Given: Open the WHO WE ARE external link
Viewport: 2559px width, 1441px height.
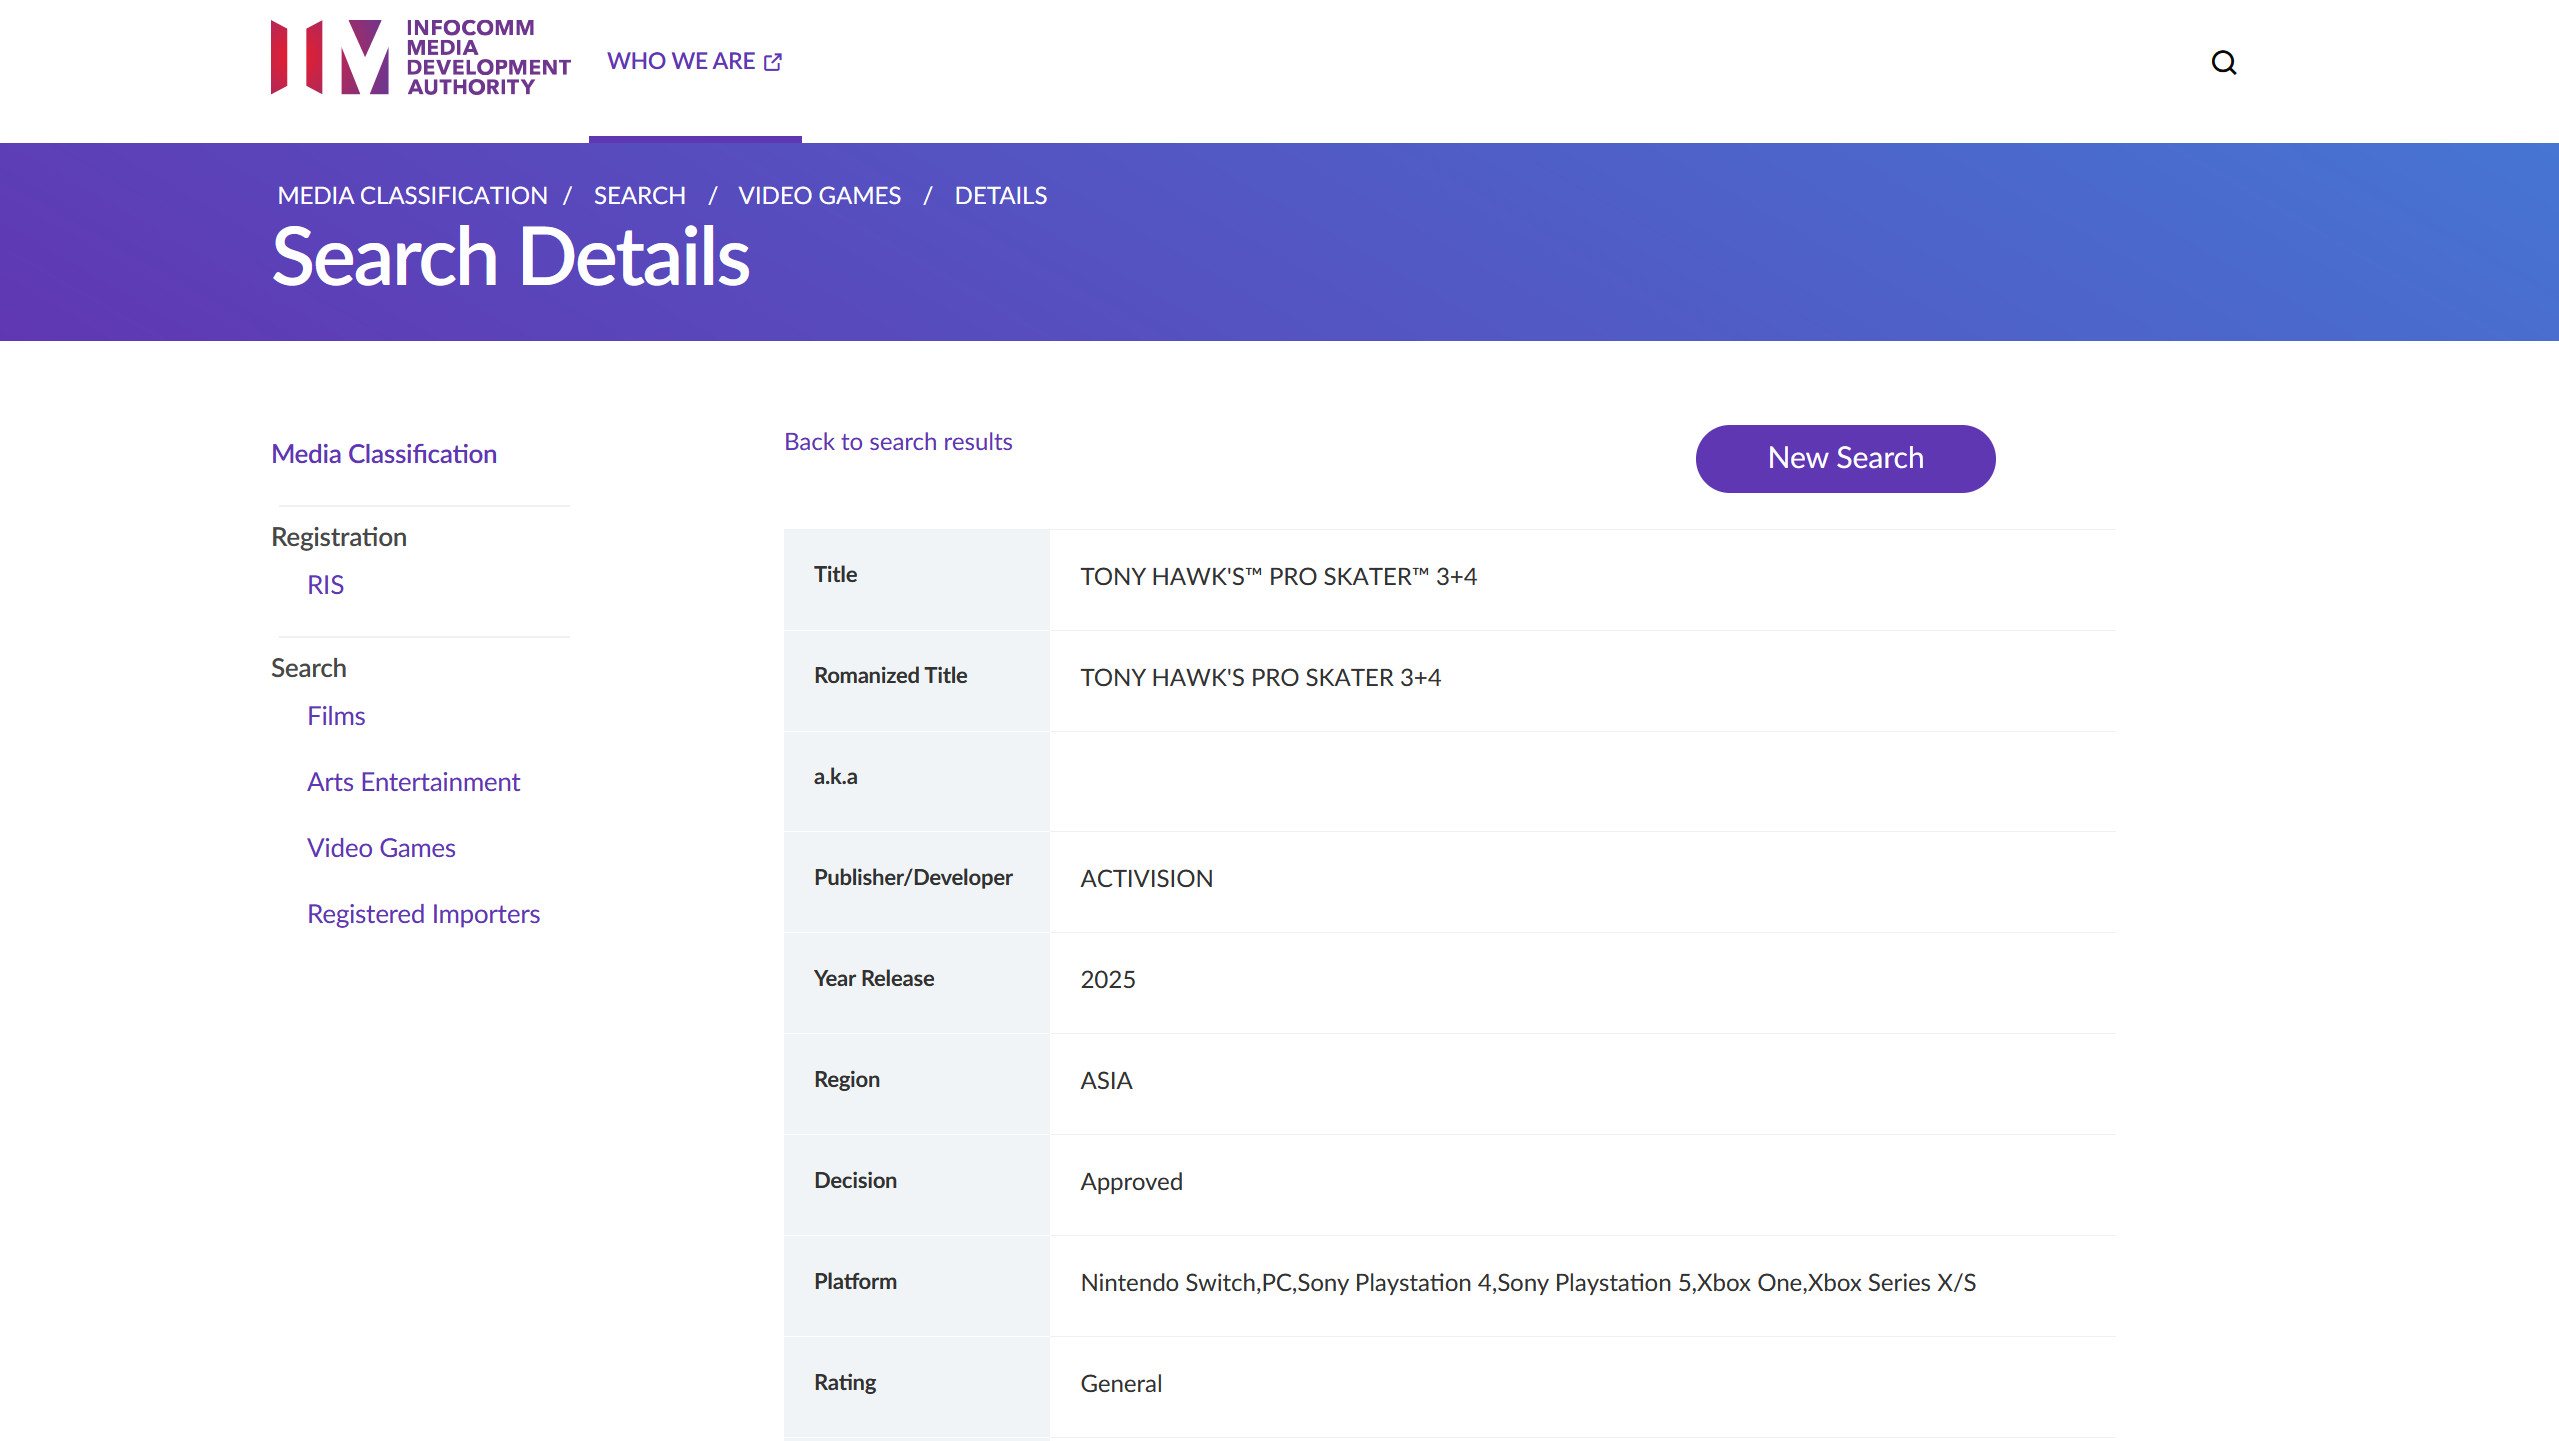Looking at the screenshot, I should pyautogui.click(x=694, y=62).
